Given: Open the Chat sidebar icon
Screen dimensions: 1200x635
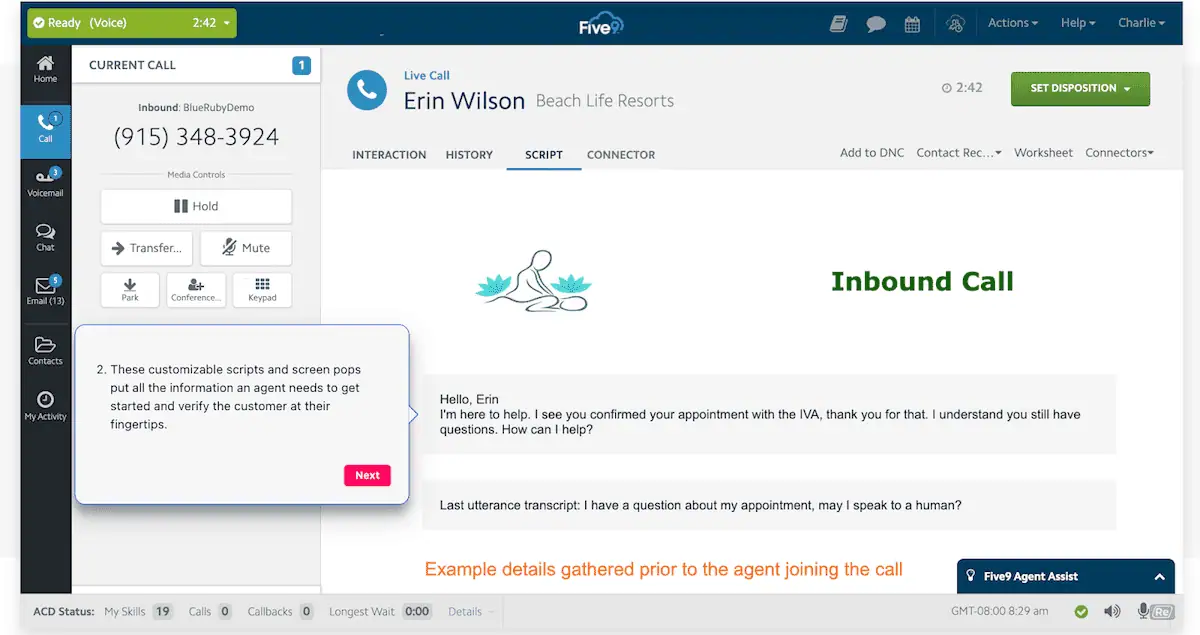Looking at the screenshot, I should pos(45,238).
